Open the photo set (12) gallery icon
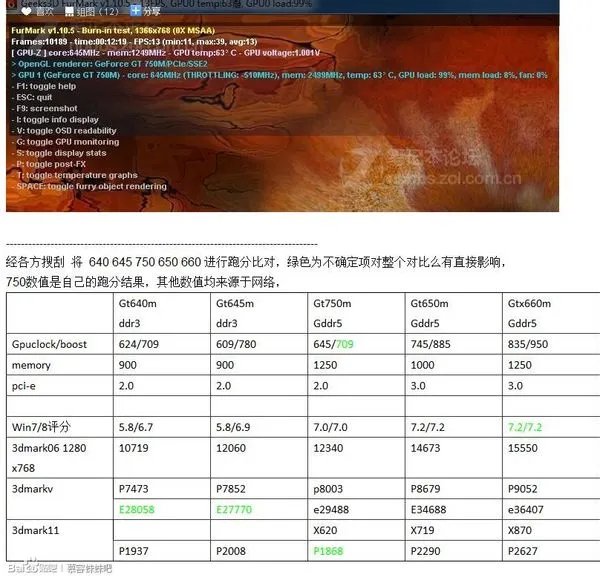Image resolution: width=600 pixels, height=580 pixels. [x=69, y=12]
